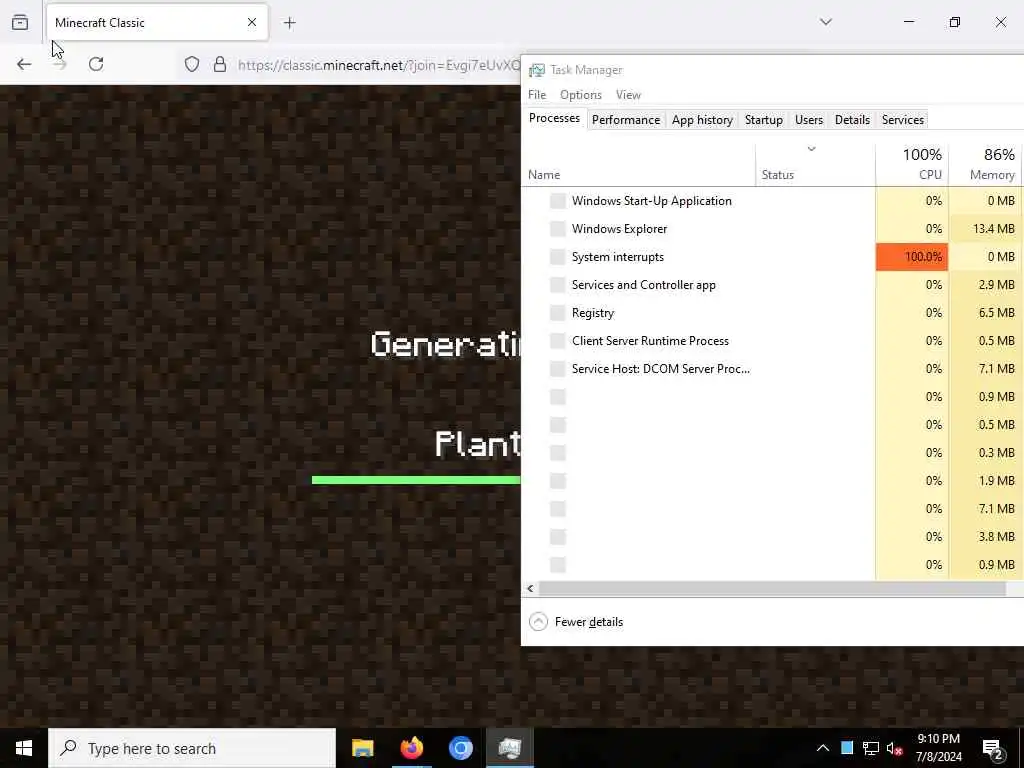Screen dimensions: 1024x768
Task: Sort processes by Memory column
Action: 987,164
